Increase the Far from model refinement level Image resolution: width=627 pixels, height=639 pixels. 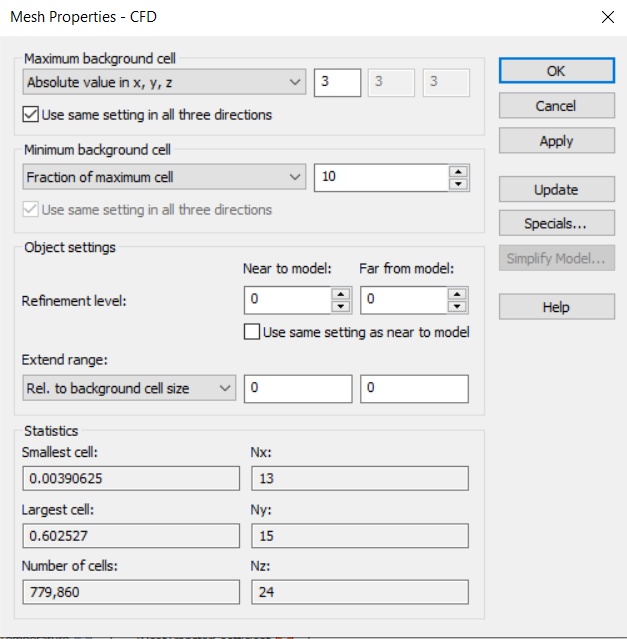[x=458, y=294]
